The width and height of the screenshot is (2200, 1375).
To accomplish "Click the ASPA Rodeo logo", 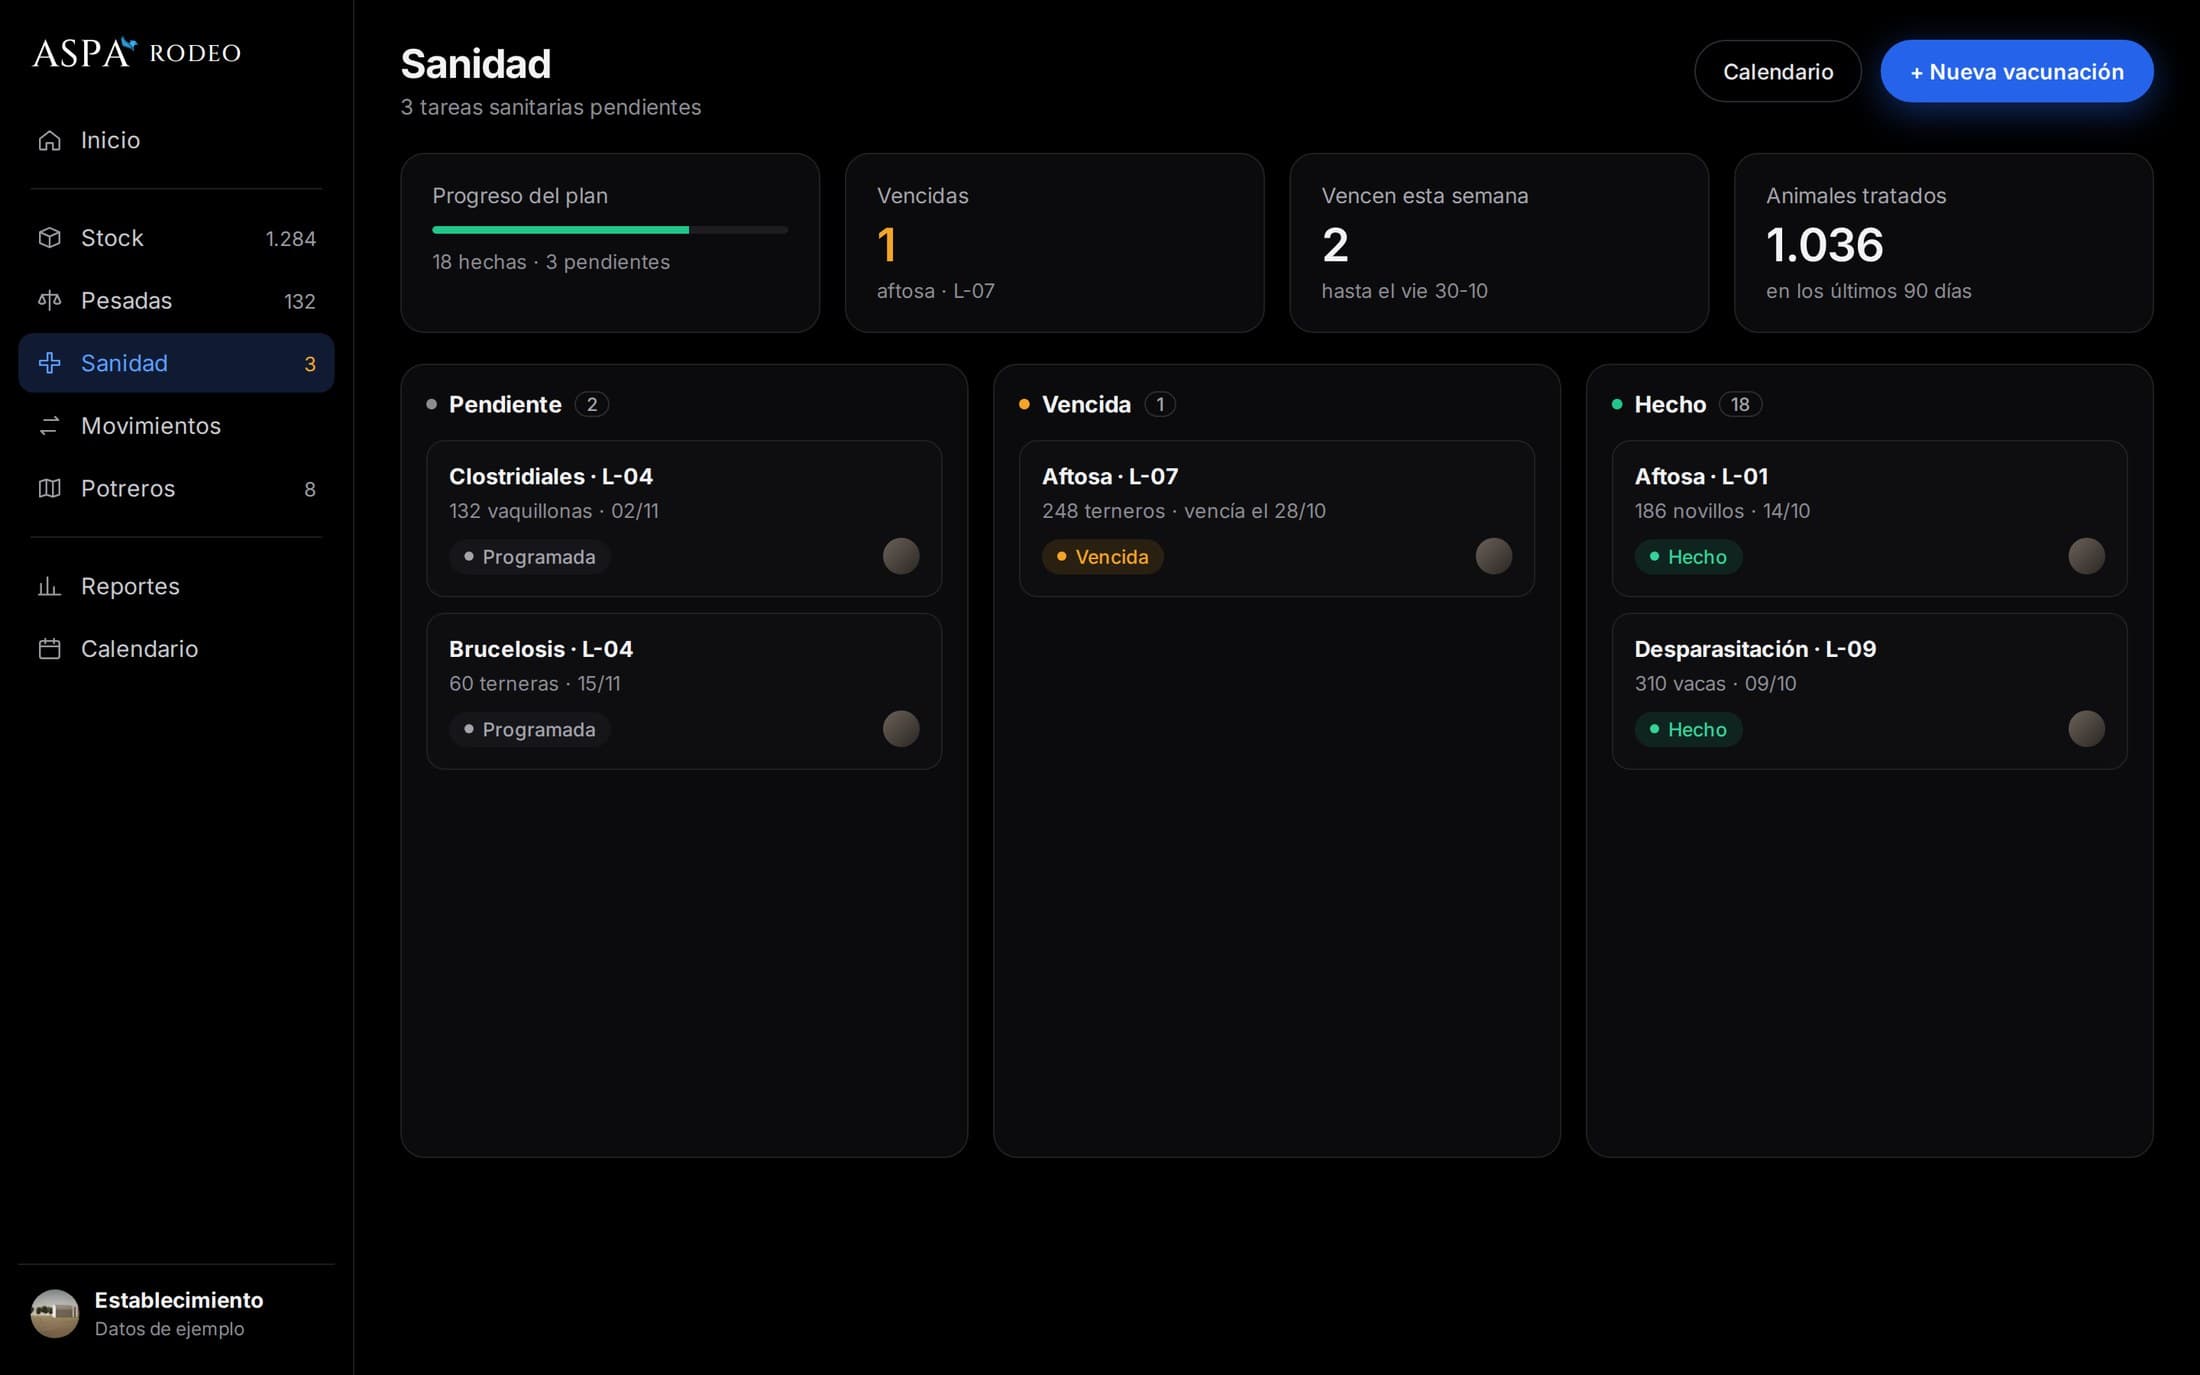I will 137,52.
